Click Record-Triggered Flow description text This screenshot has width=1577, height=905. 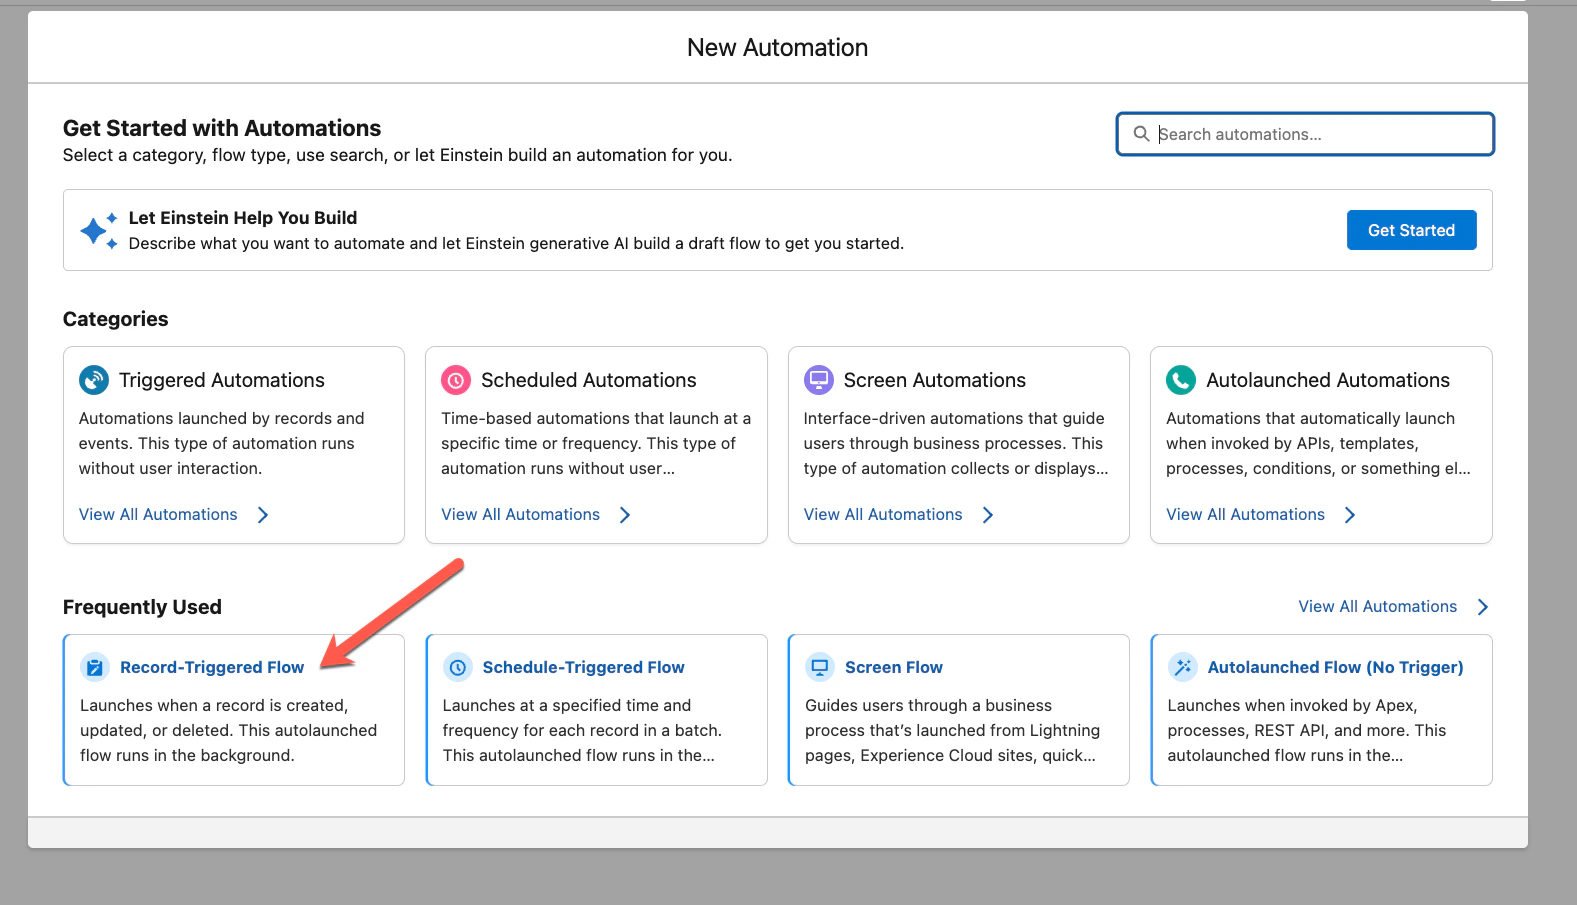(229, 730)
